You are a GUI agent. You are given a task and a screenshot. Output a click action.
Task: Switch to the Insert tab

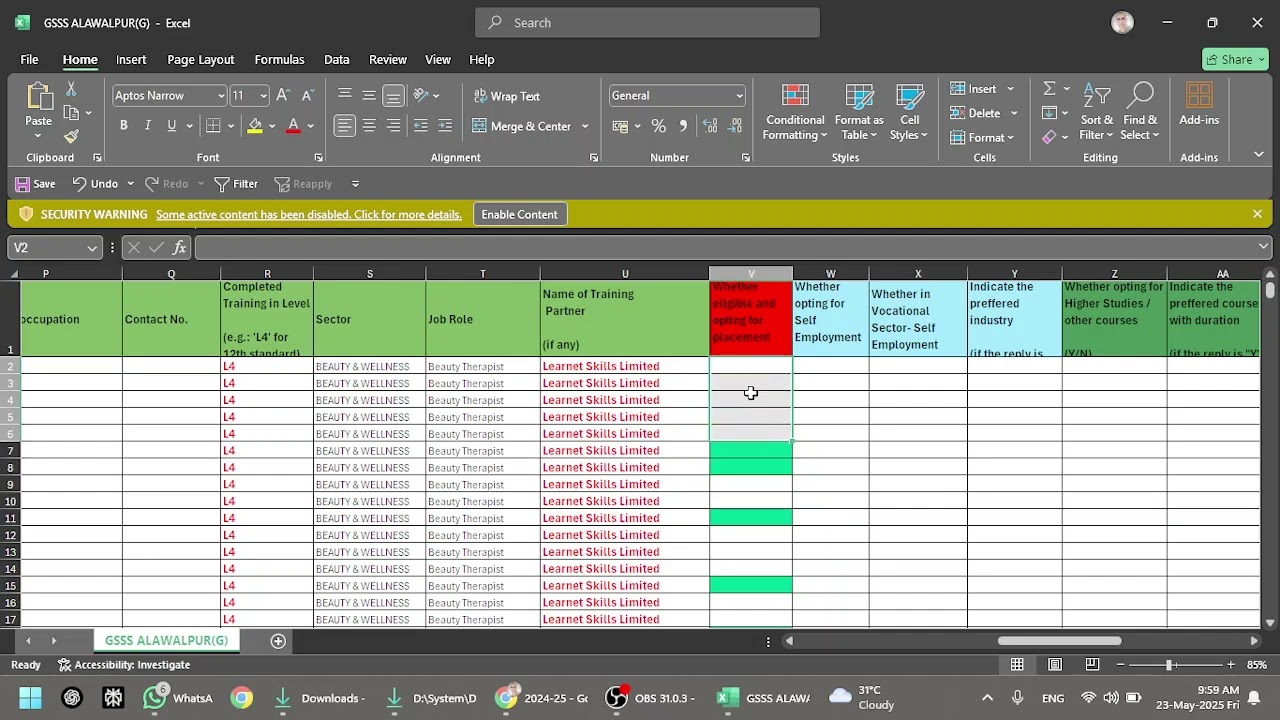[131, 59]
